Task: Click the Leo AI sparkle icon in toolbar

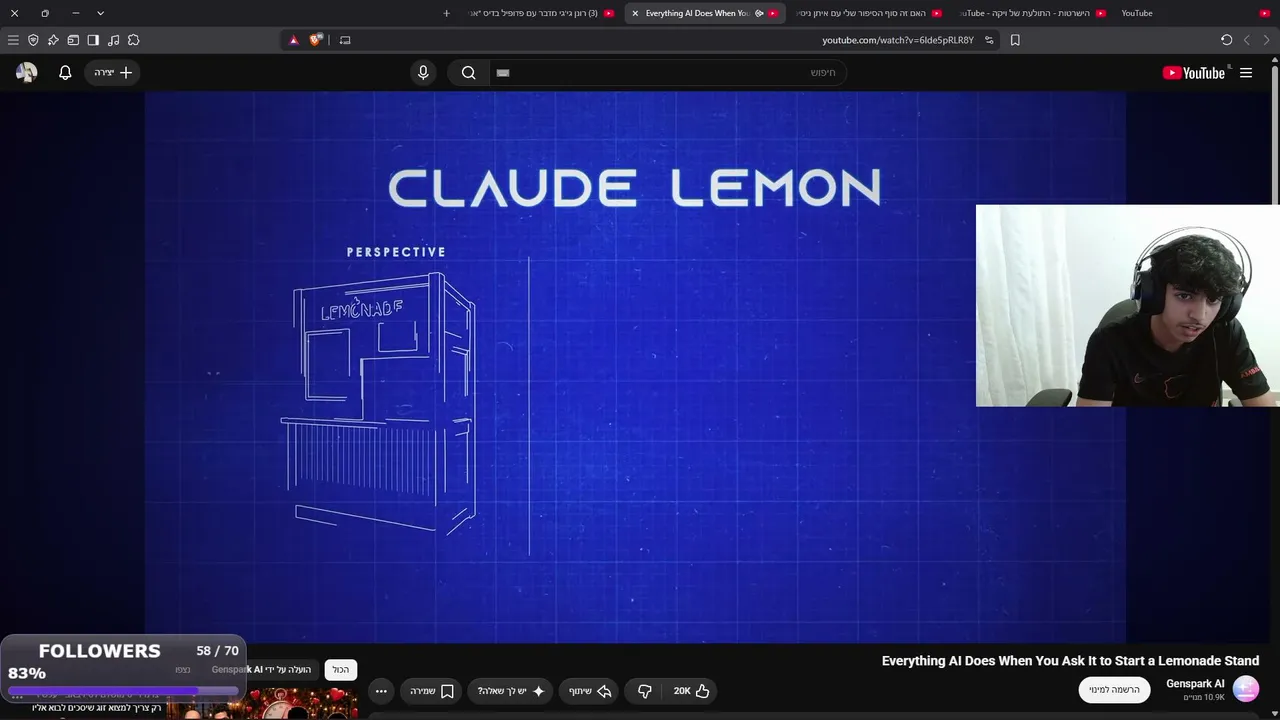Action: tap(53, 40)
